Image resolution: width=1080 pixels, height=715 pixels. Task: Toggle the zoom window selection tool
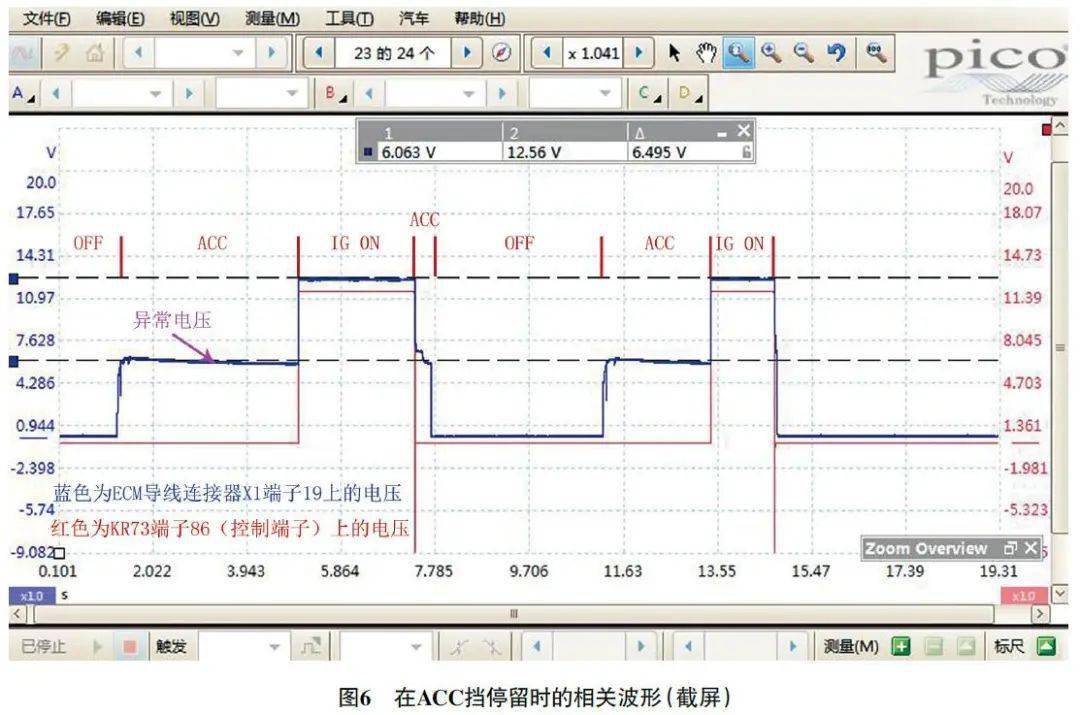pyautogui.click(x=738, y=53)
